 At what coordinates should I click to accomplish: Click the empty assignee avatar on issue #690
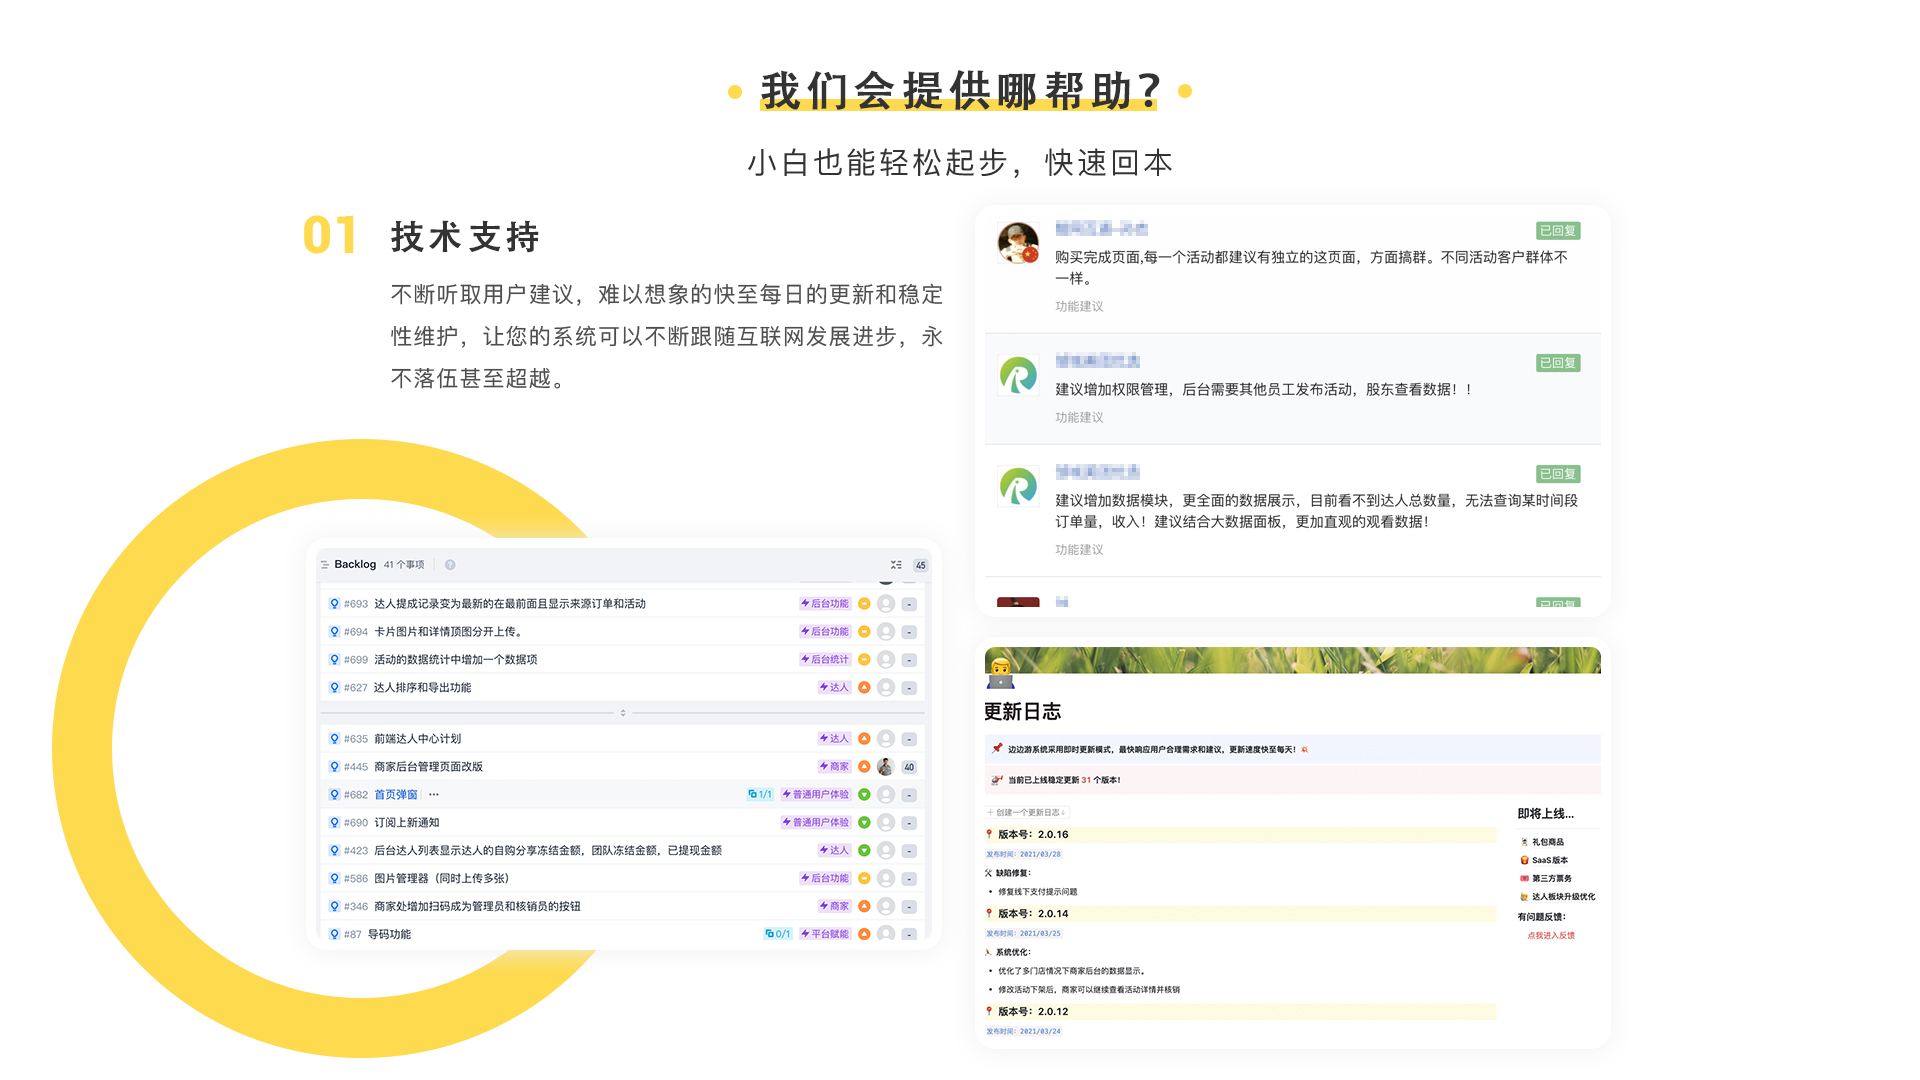click(x=886, y=823)
